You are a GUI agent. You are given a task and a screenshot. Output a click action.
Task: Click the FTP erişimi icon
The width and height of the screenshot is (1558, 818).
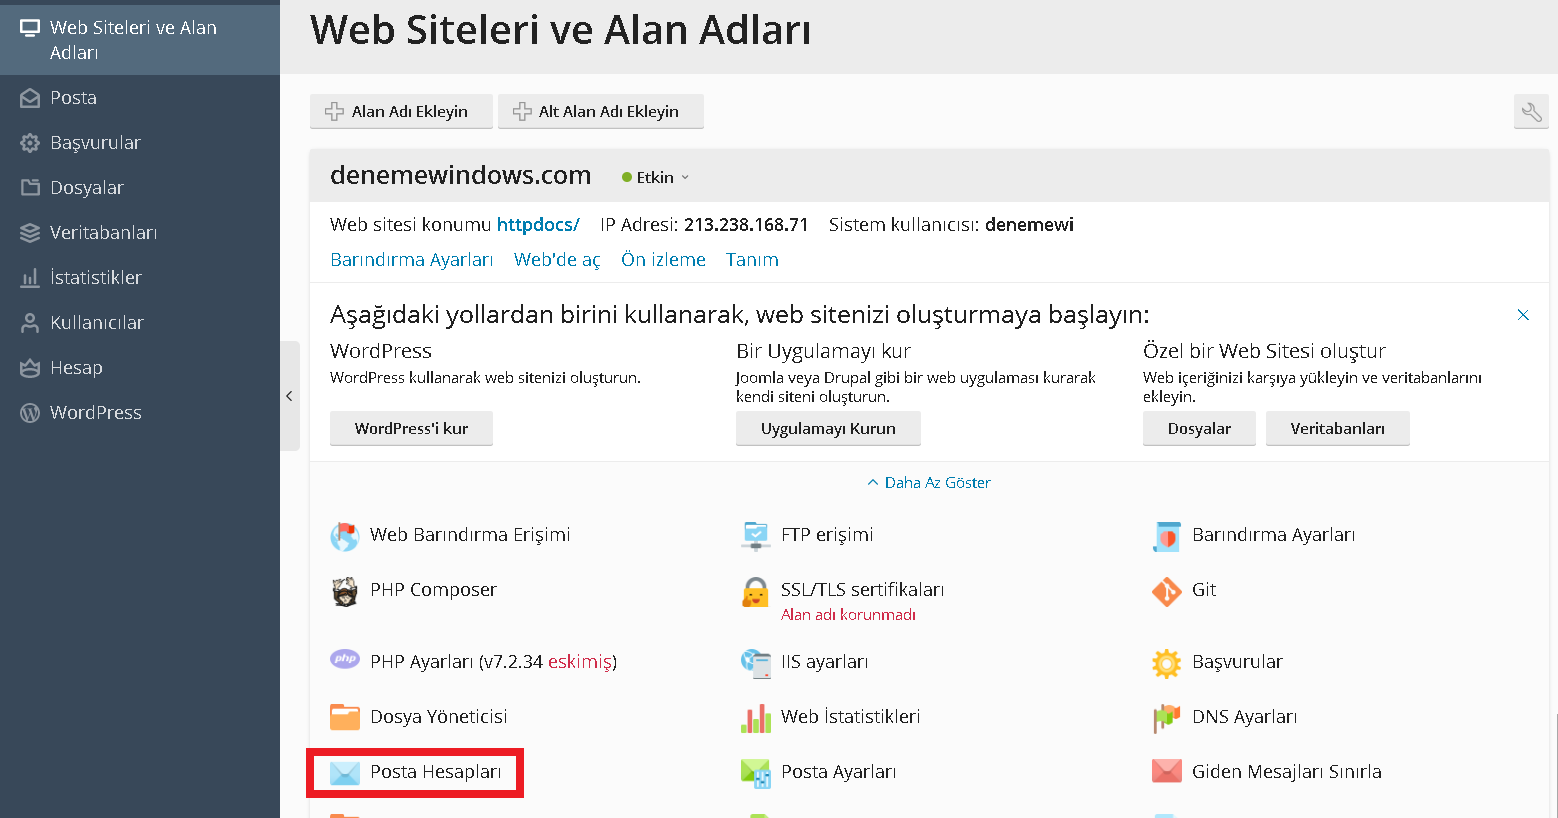tap(756, 535)
